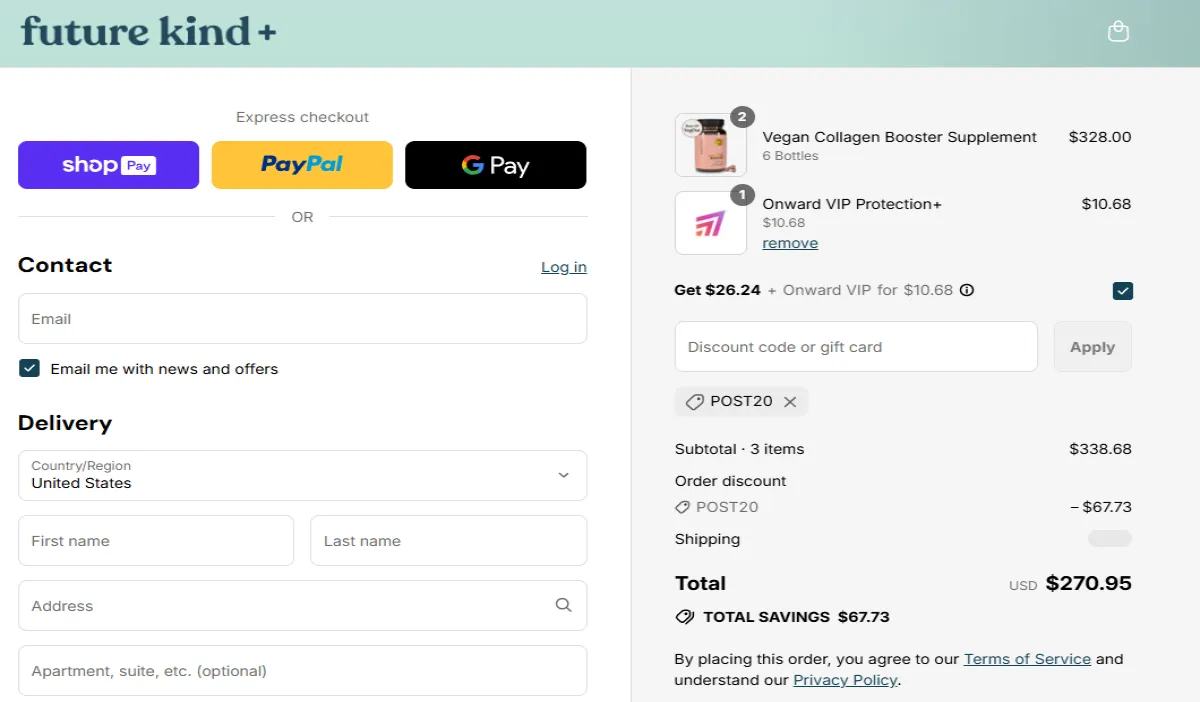Image resolution: width=1200 pixels, height=702 pixels.
Task: Uncheck the Onward VIP add-on checkbox
Action: (x=1122, y=290)
